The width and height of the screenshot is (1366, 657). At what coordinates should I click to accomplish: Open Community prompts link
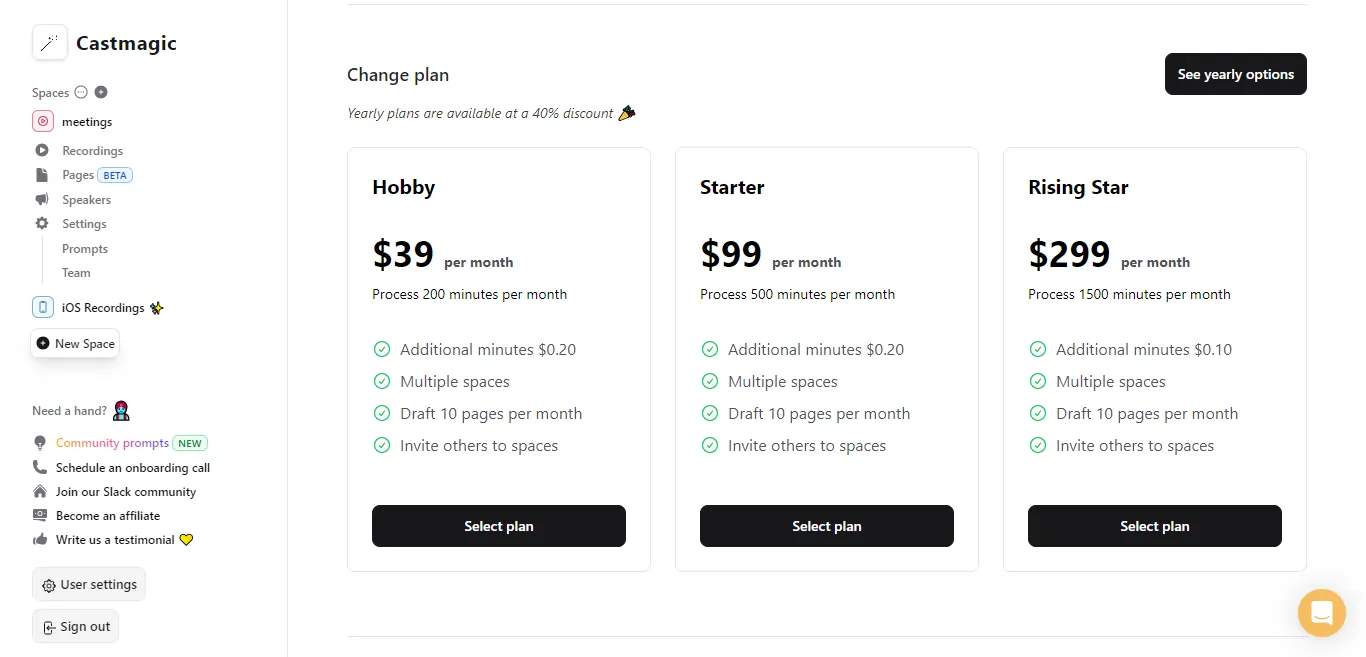click(112, 443)
